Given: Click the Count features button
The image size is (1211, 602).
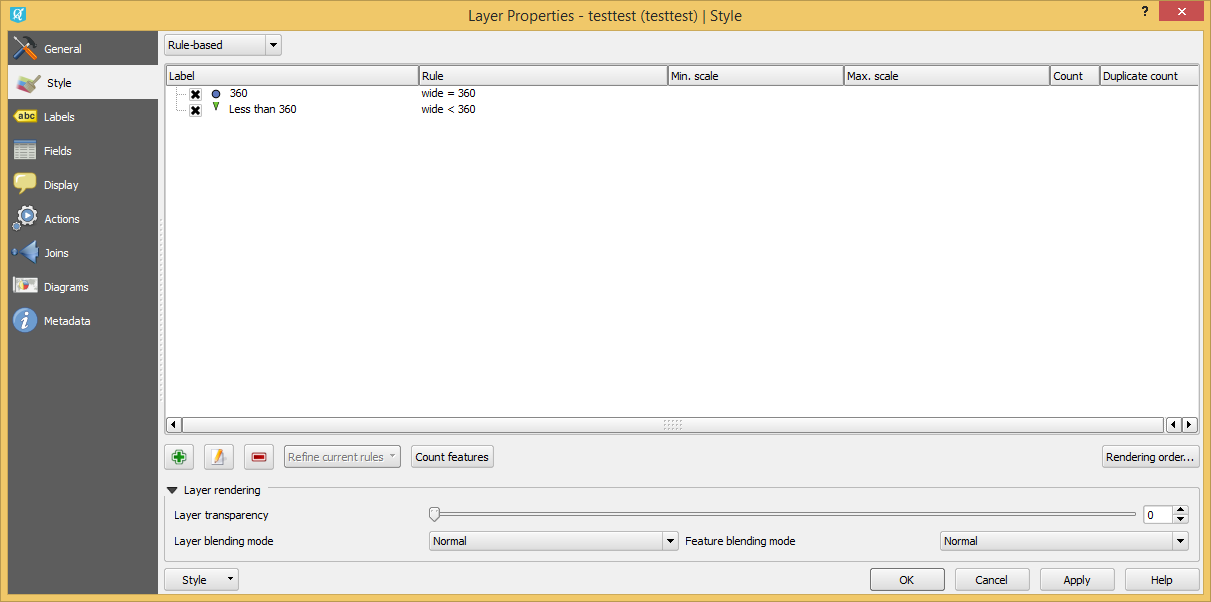Looking at the screenshot, I should pos(452,457).
